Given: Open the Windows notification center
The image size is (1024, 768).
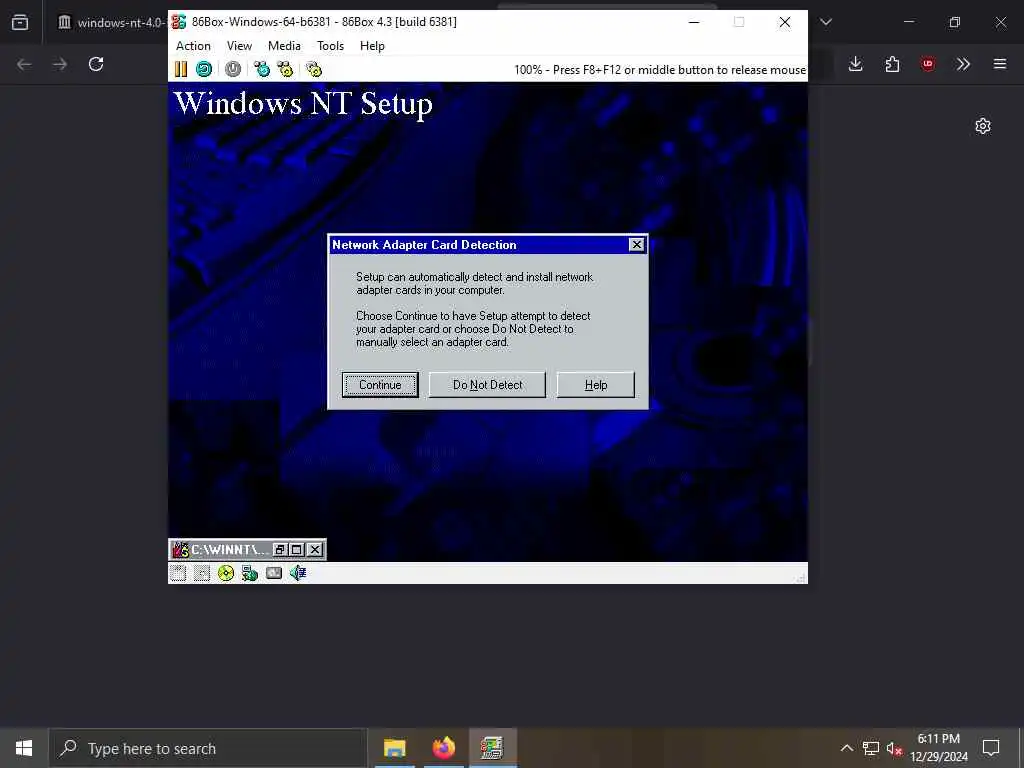Looking at the screenshot, I should click(991, 748).
